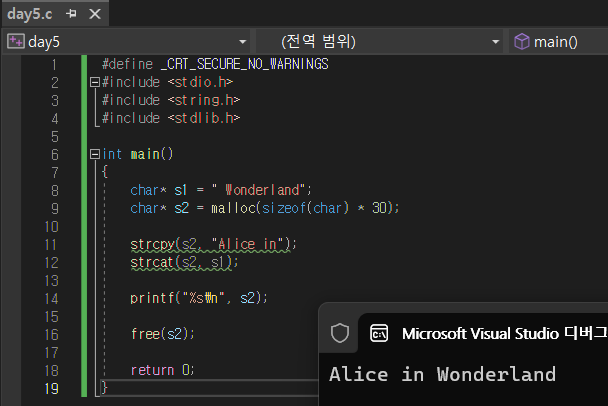This screenshot has width=608, height=406.
Task: Select the Microsoft Visual Studio 디버그 console tab
Action: pos(483,333)
